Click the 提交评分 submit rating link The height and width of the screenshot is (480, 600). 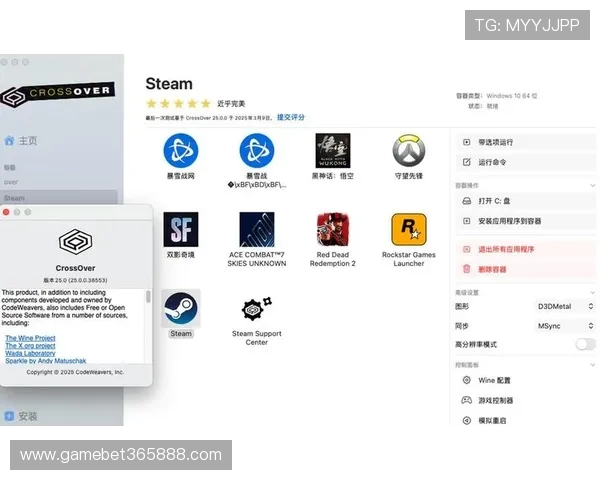coord(290,118)
